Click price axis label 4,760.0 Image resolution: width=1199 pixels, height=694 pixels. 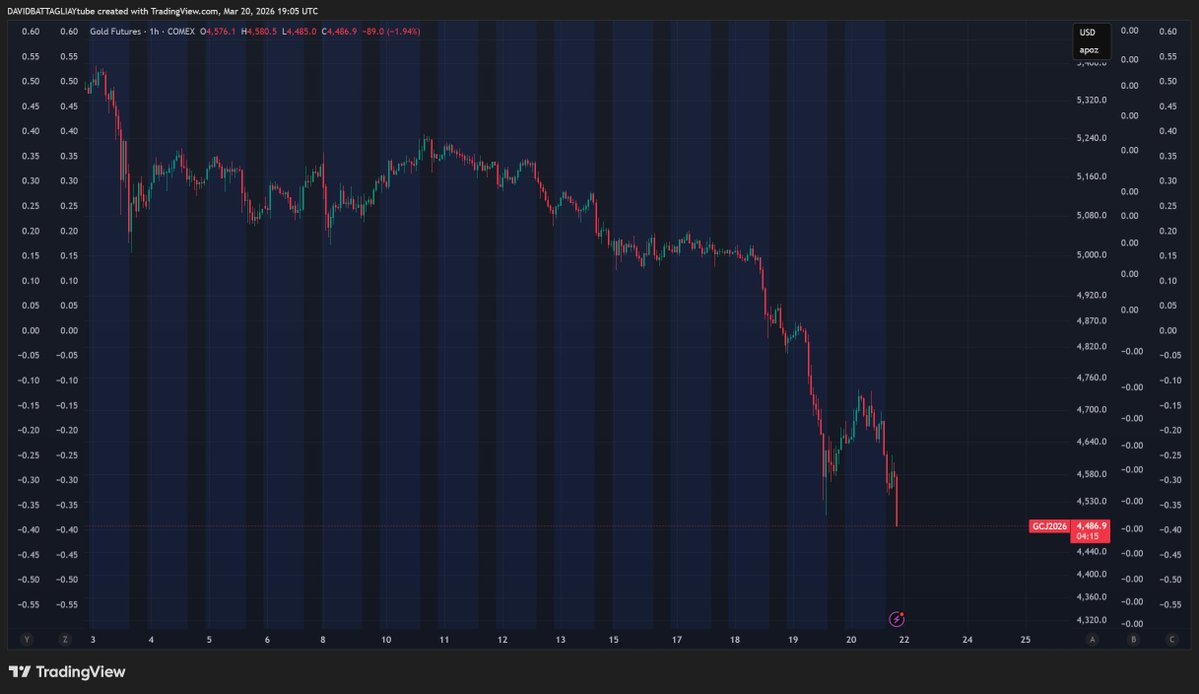pos(1091,378)
